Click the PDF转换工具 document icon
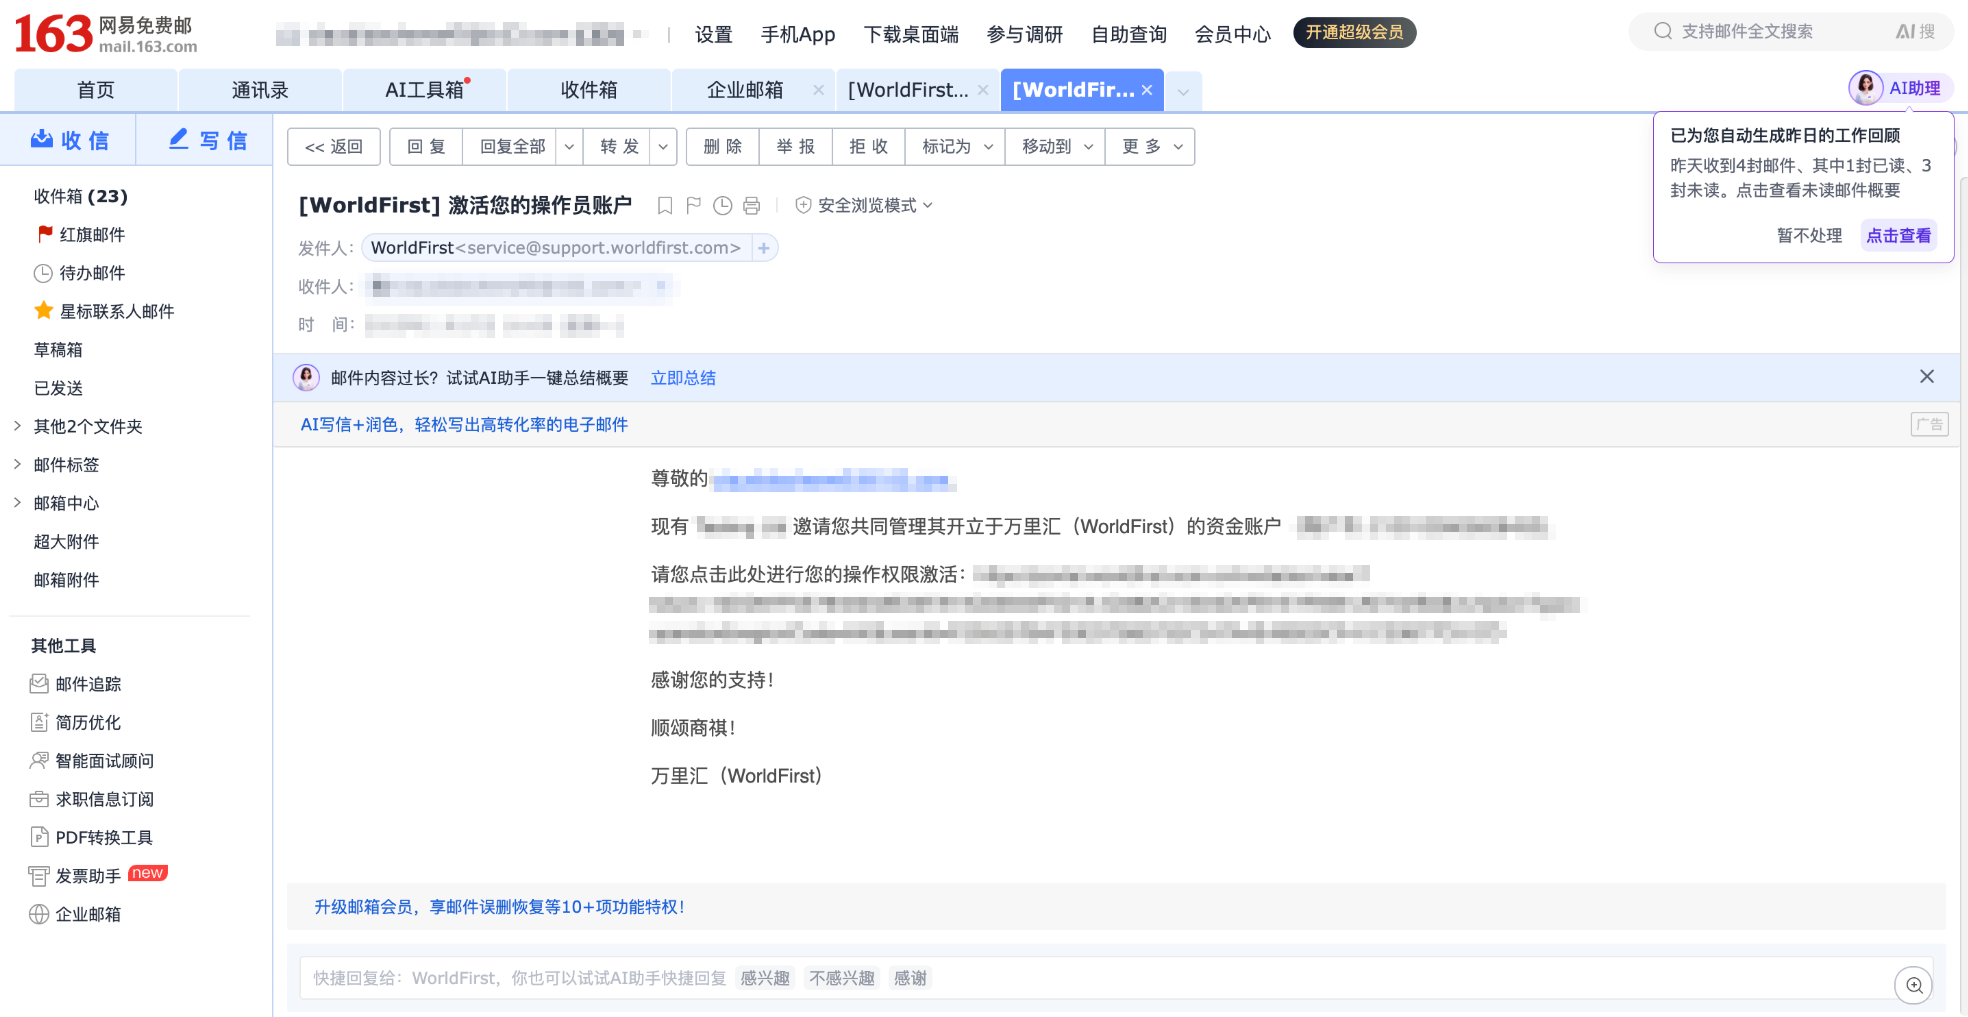The height and width of the screenshot is (1017, 1968). tap(39, 837)
